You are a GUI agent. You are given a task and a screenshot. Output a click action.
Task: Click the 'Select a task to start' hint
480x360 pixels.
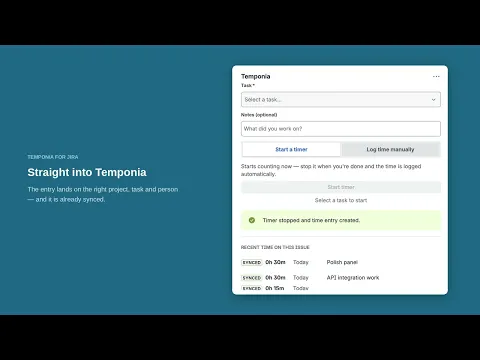pyautogui.click(x=341, y=200)
